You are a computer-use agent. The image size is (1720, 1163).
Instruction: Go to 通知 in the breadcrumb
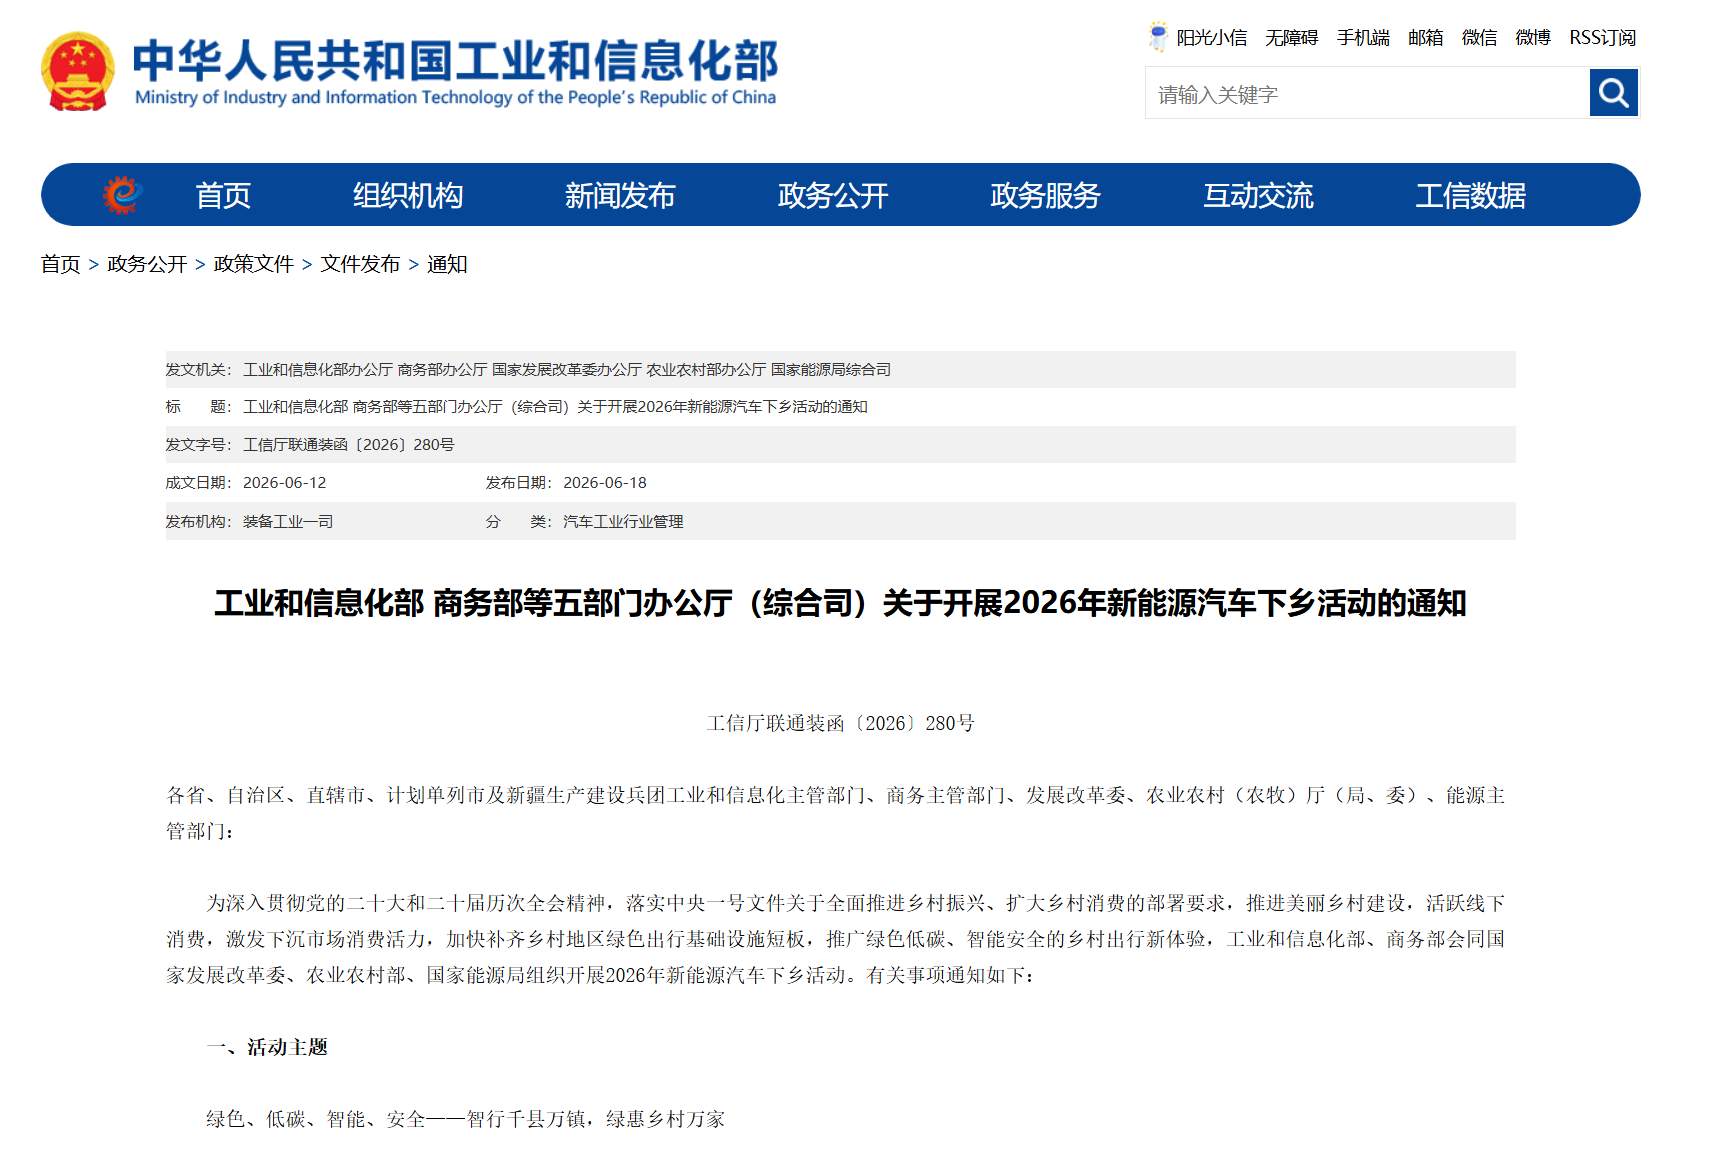pos(447,264)
